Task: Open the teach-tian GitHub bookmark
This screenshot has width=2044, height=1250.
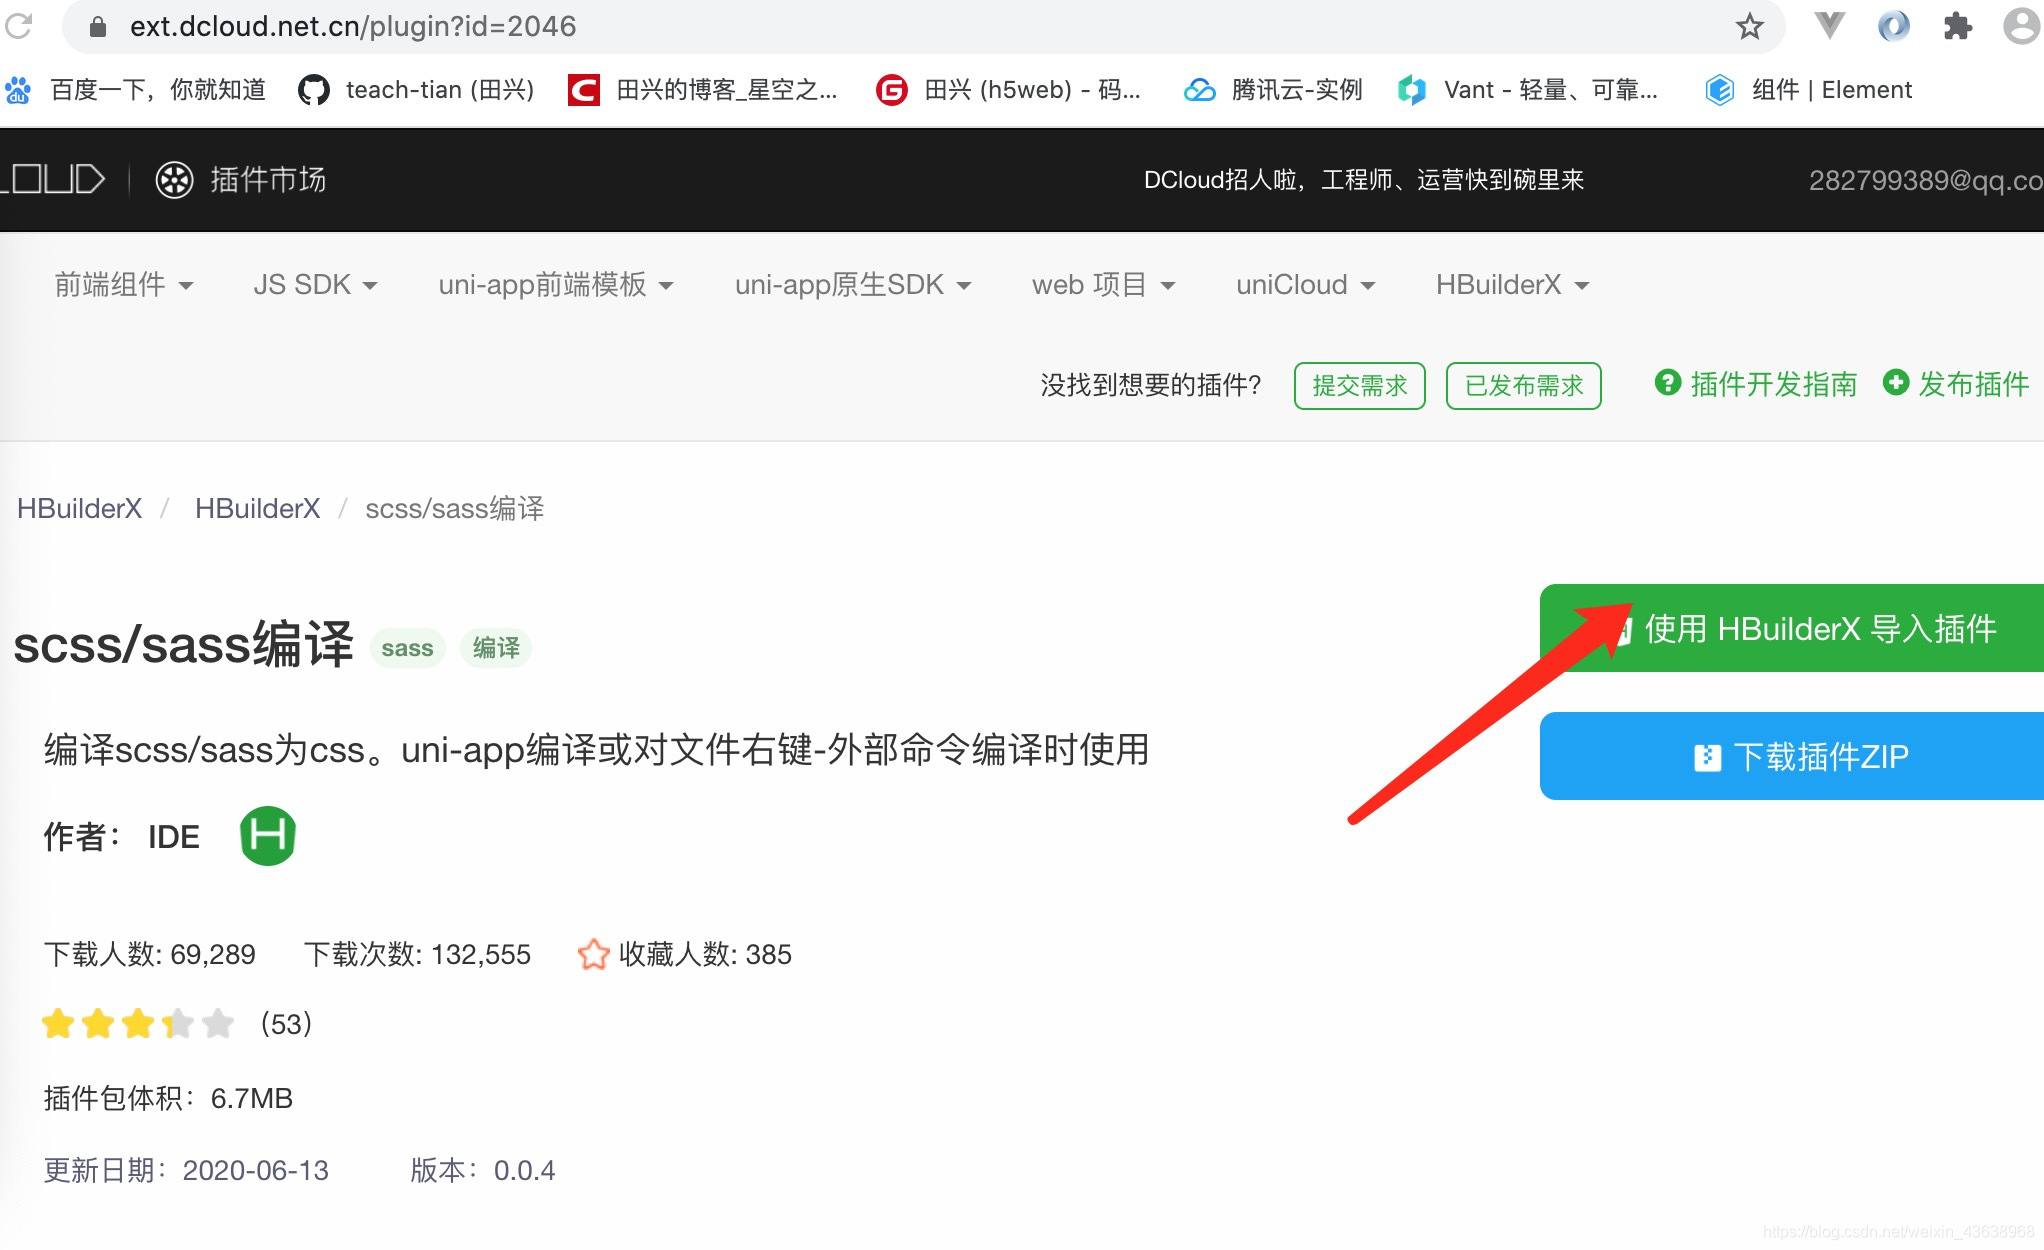Action: (x=416, y=90)
